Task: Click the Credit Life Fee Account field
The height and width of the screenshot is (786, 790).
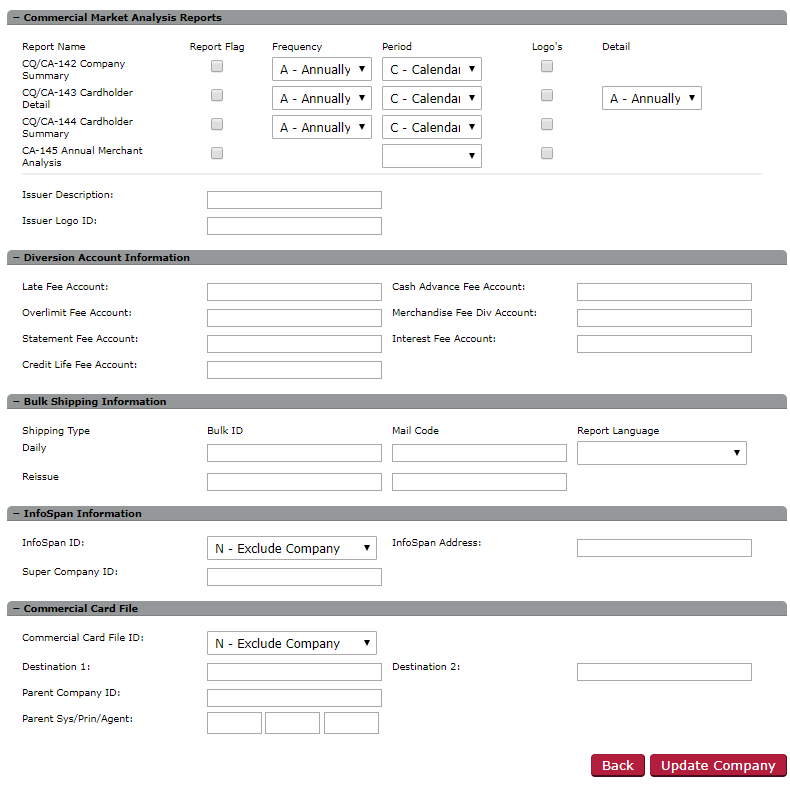Action: click(294, 370)
